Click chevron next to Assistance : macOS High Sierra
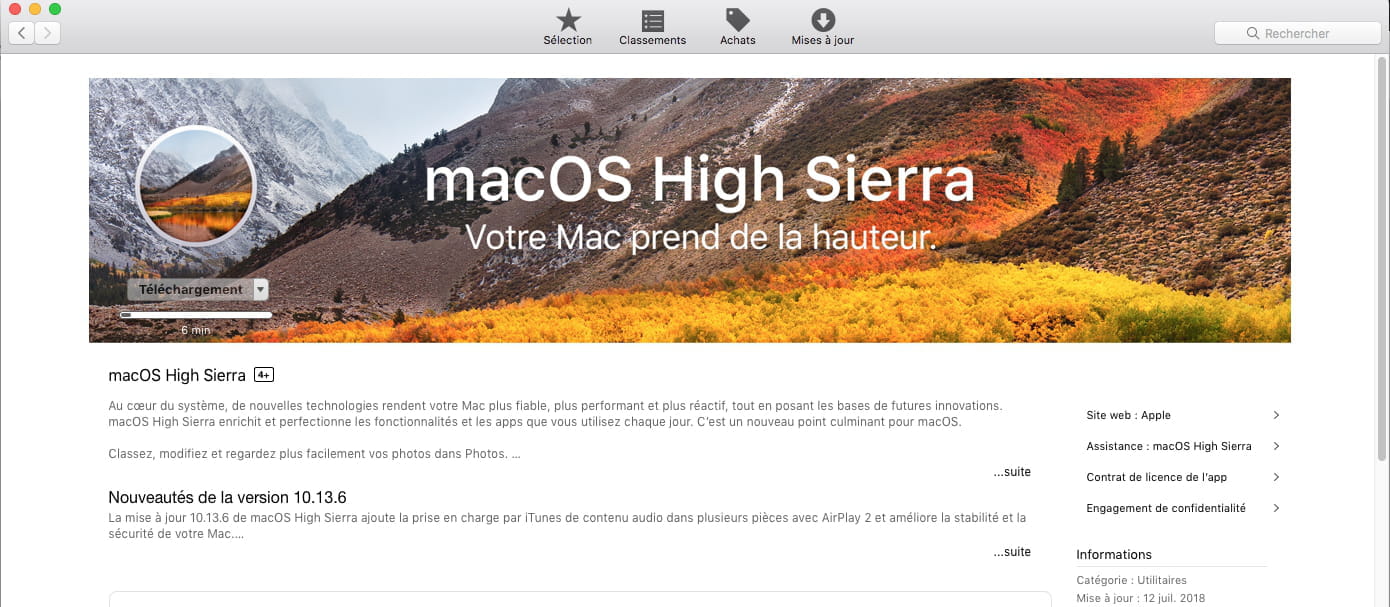This screenshot has height=607, width=1390. coord(1277,446)
